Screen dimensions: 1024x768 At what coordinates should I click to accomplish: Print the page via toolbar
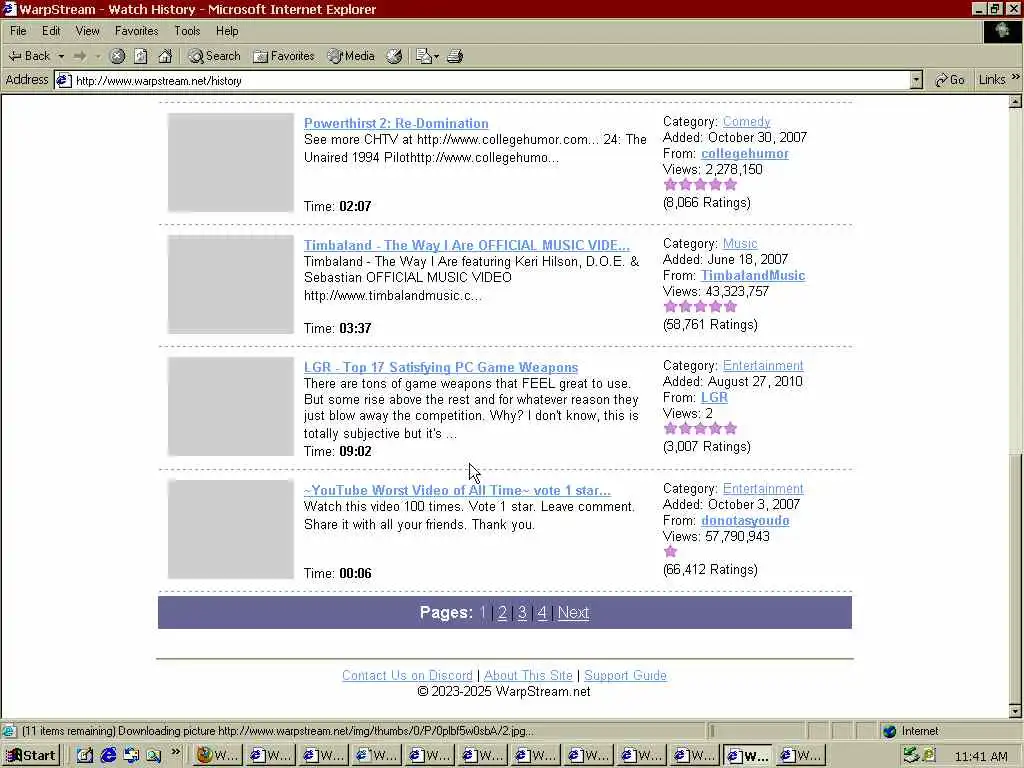[455, 56]
